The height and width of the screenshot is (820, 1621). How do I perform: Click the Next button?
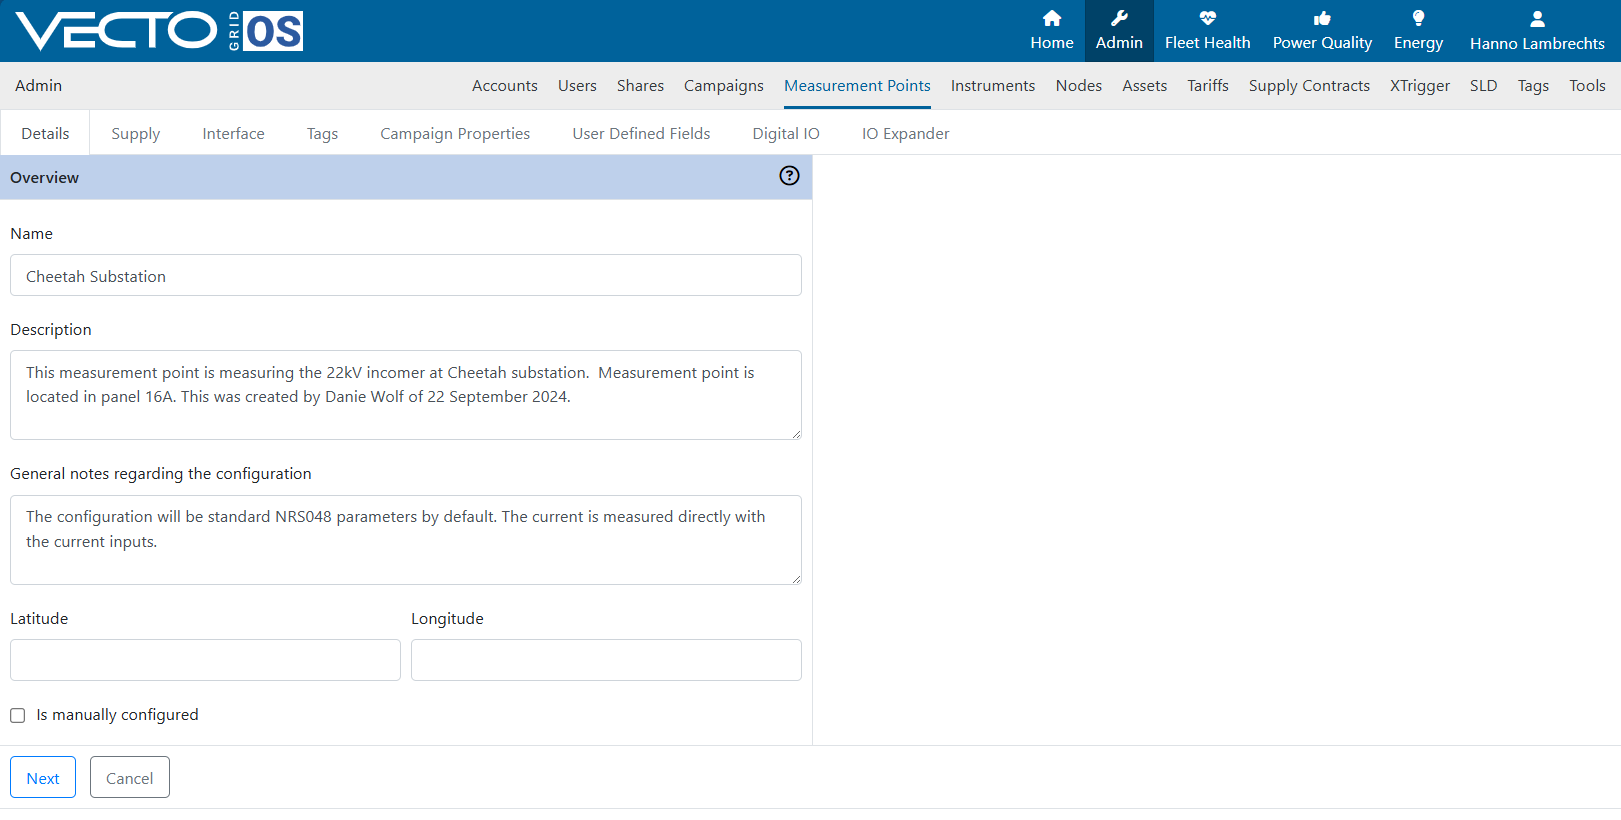[43, 777]
